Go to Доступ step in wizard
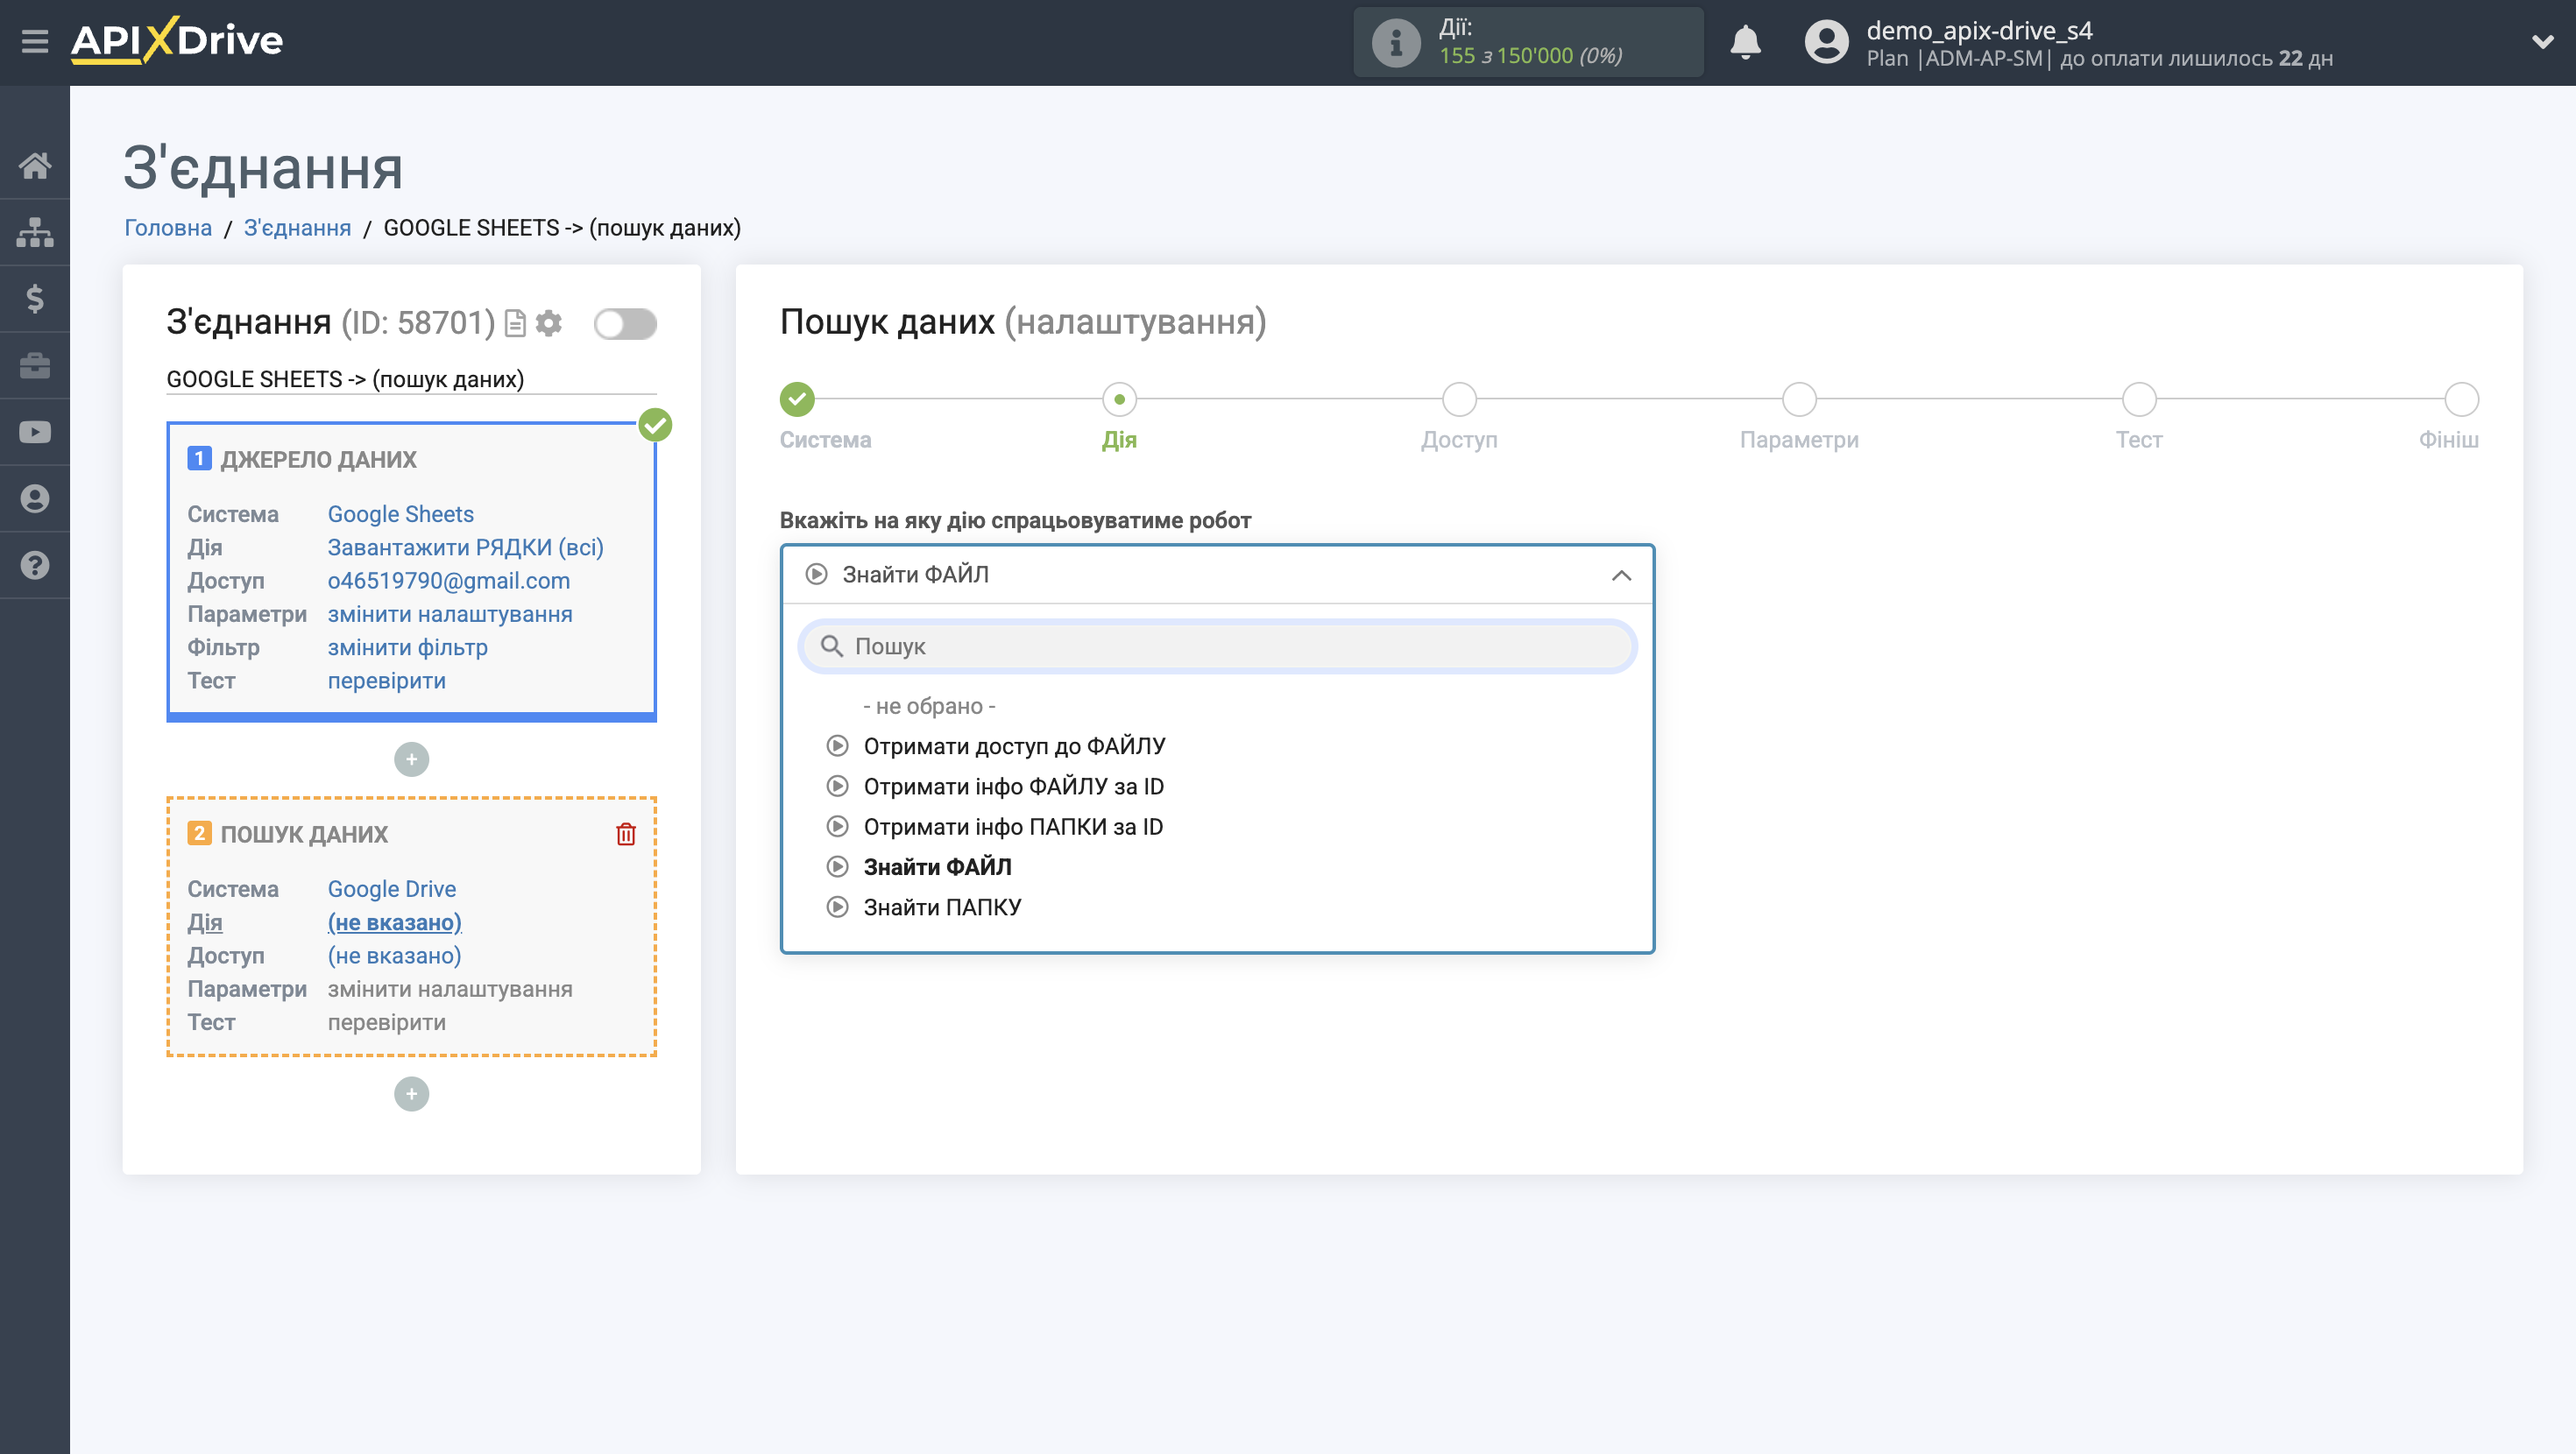 tap(1460, 400)
